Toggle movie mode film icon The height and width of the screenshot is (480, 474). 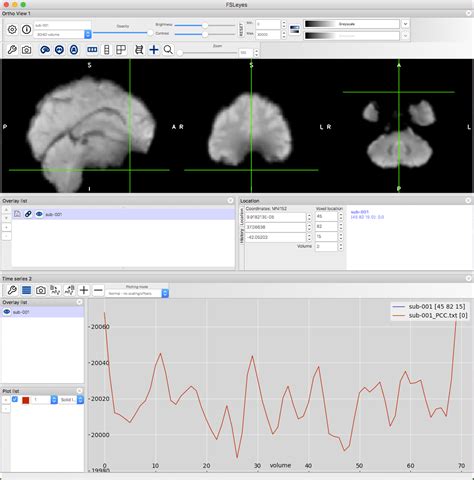click(139, 50)
